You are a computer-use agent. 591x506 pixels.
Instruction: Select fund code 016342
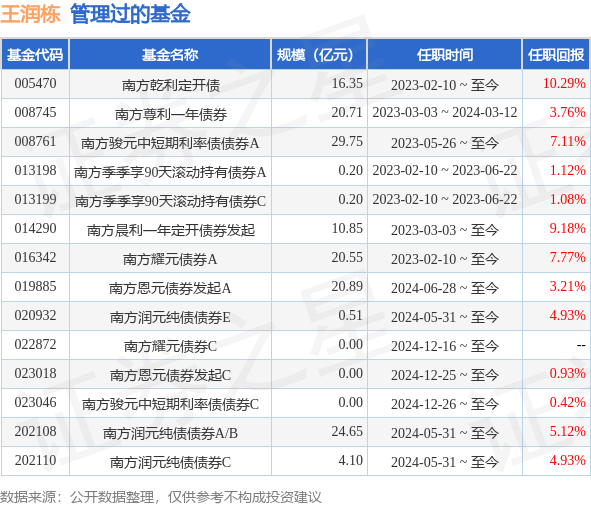coord(35,258)
